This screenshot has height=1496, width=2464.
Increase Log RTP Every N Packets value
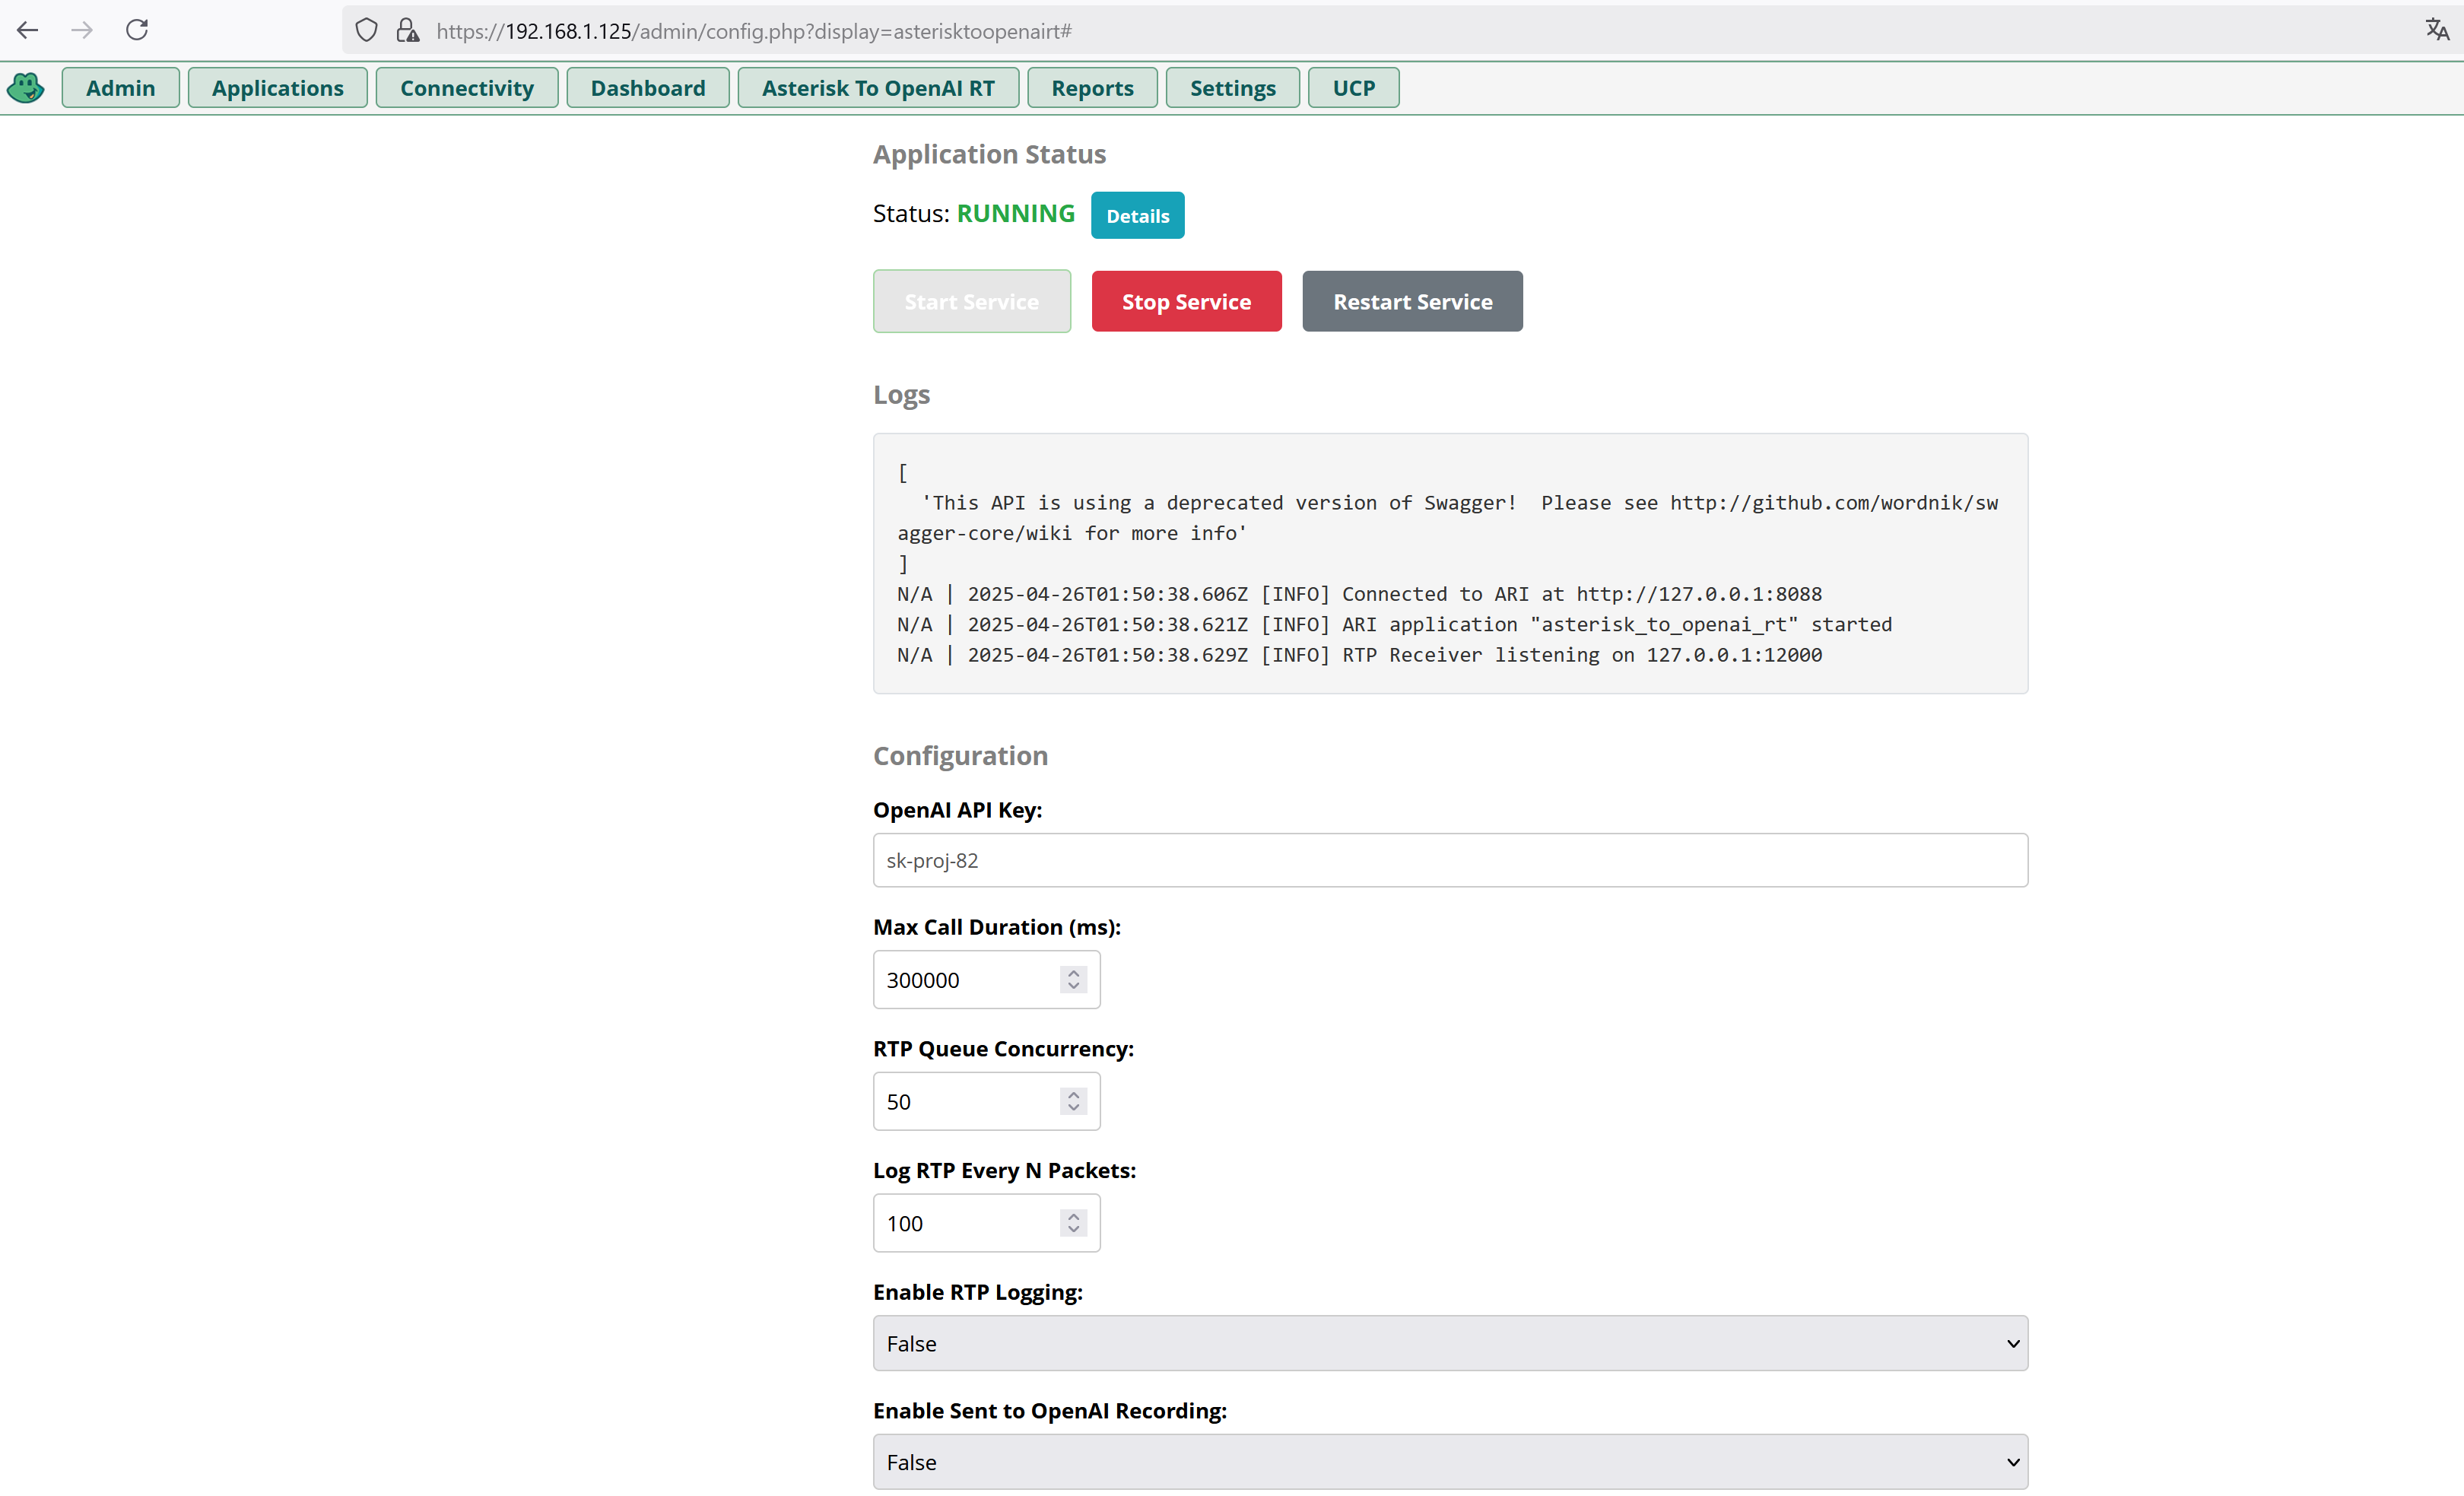1074,1217
